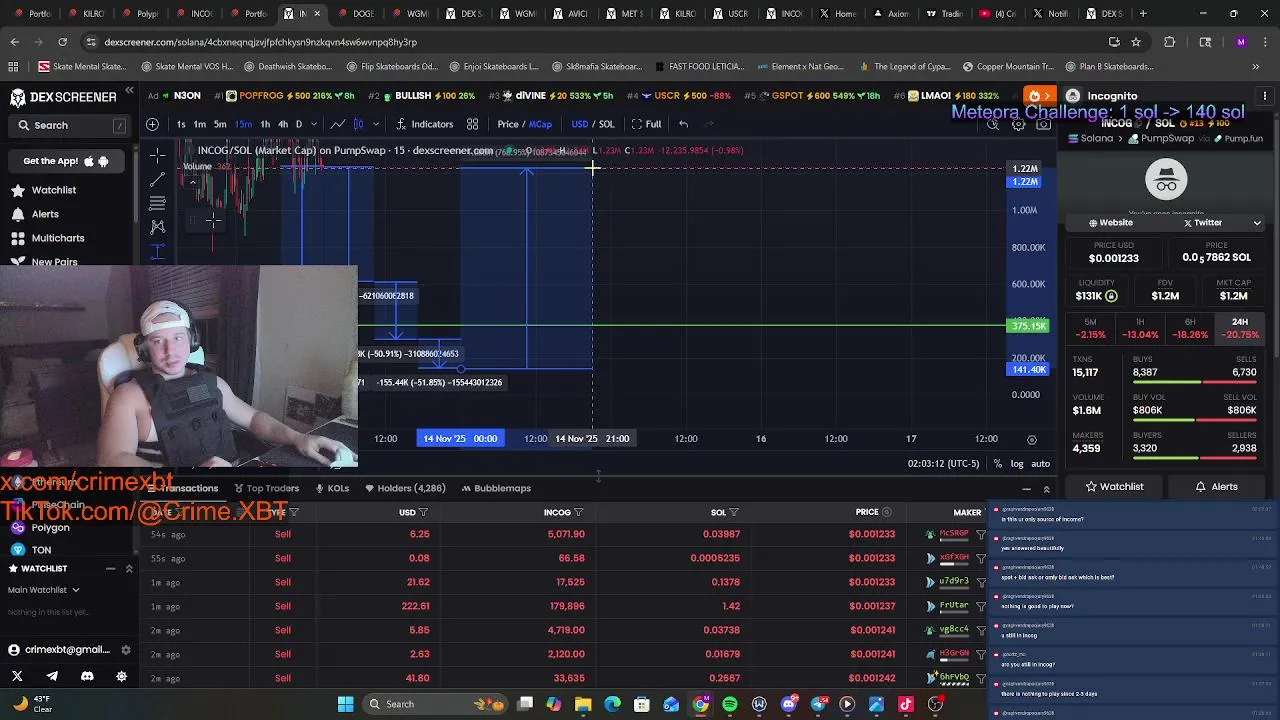The image size is (1280, 720).
Task: Open Spotify from the taskbar
Action: (730, 704)
